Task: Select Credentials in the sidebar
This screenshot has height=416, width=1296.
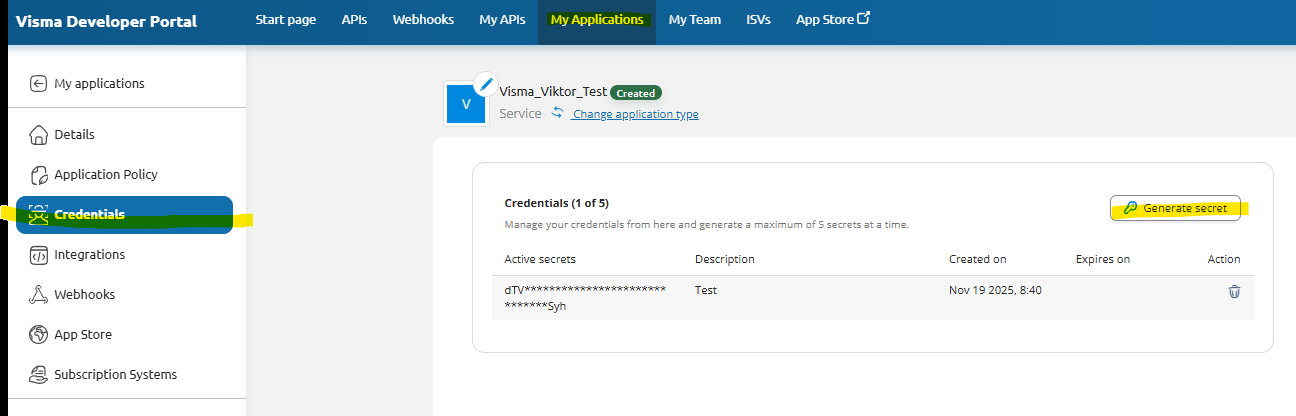Action: 124,214
